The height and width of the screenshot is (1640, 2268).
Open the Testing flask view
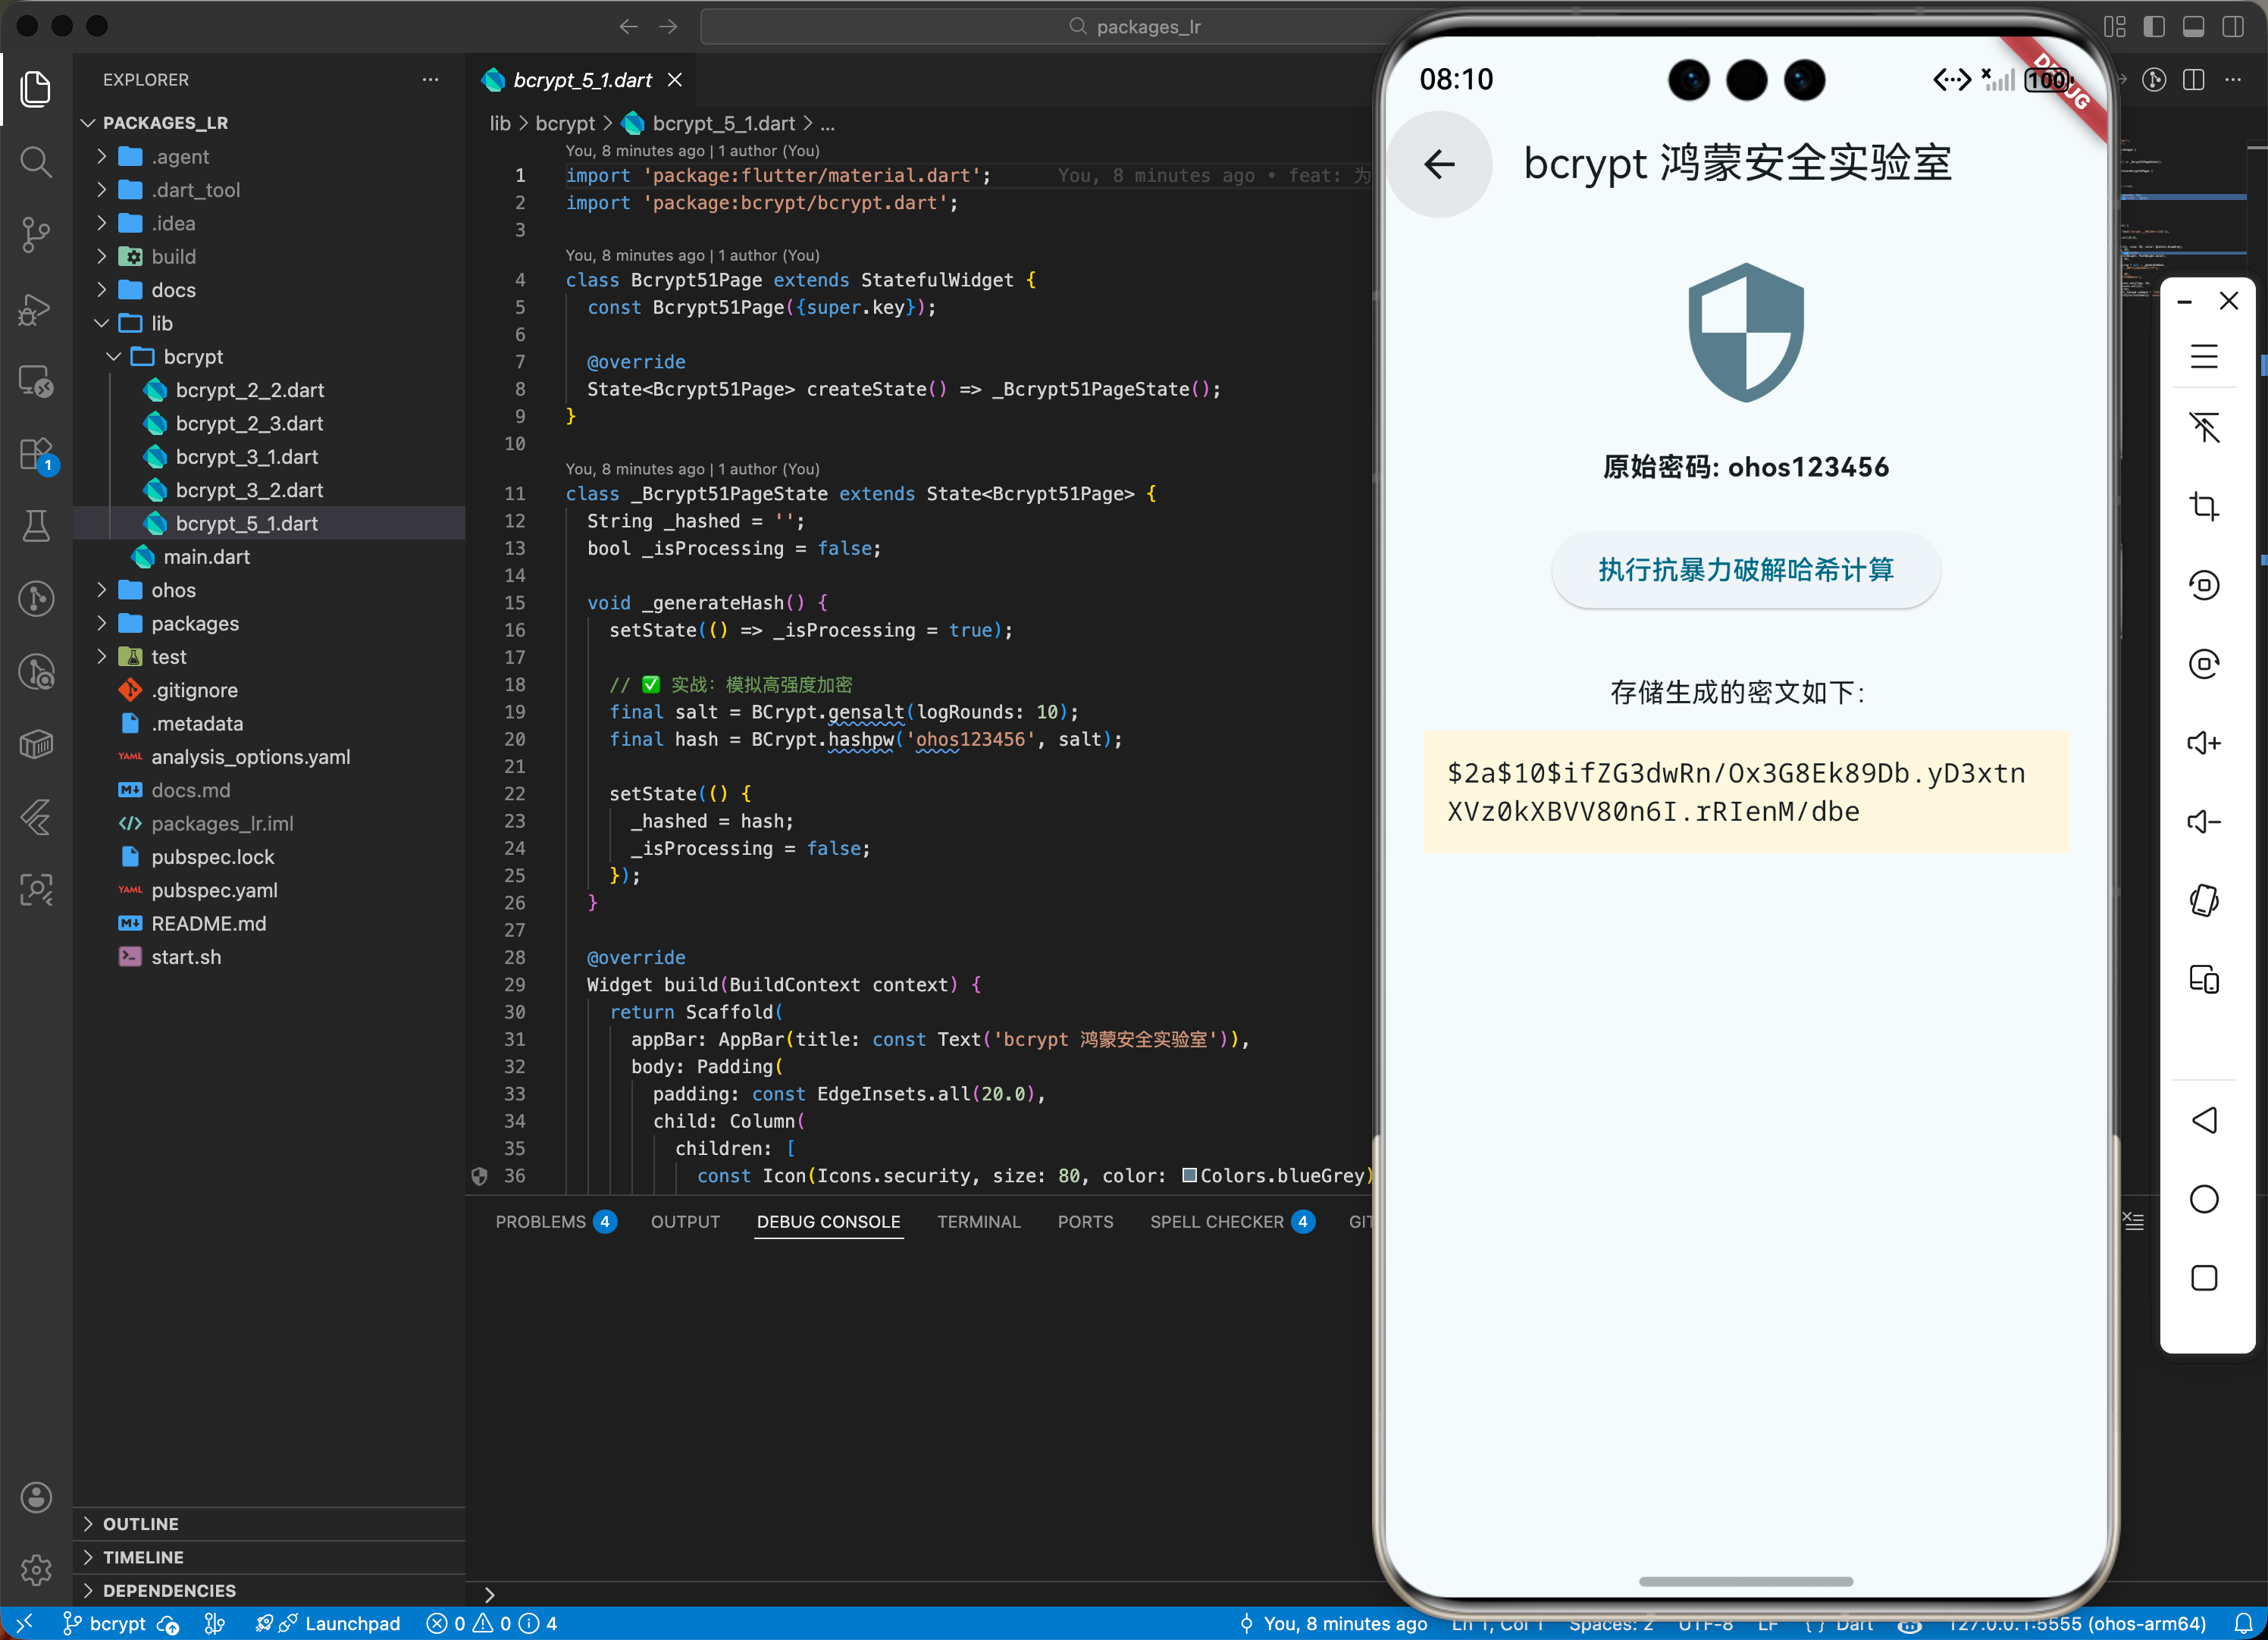36,526
